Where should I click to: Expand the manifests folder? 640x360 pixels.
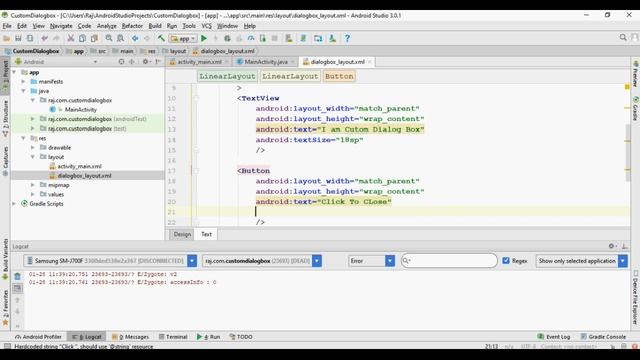(24, 82)
